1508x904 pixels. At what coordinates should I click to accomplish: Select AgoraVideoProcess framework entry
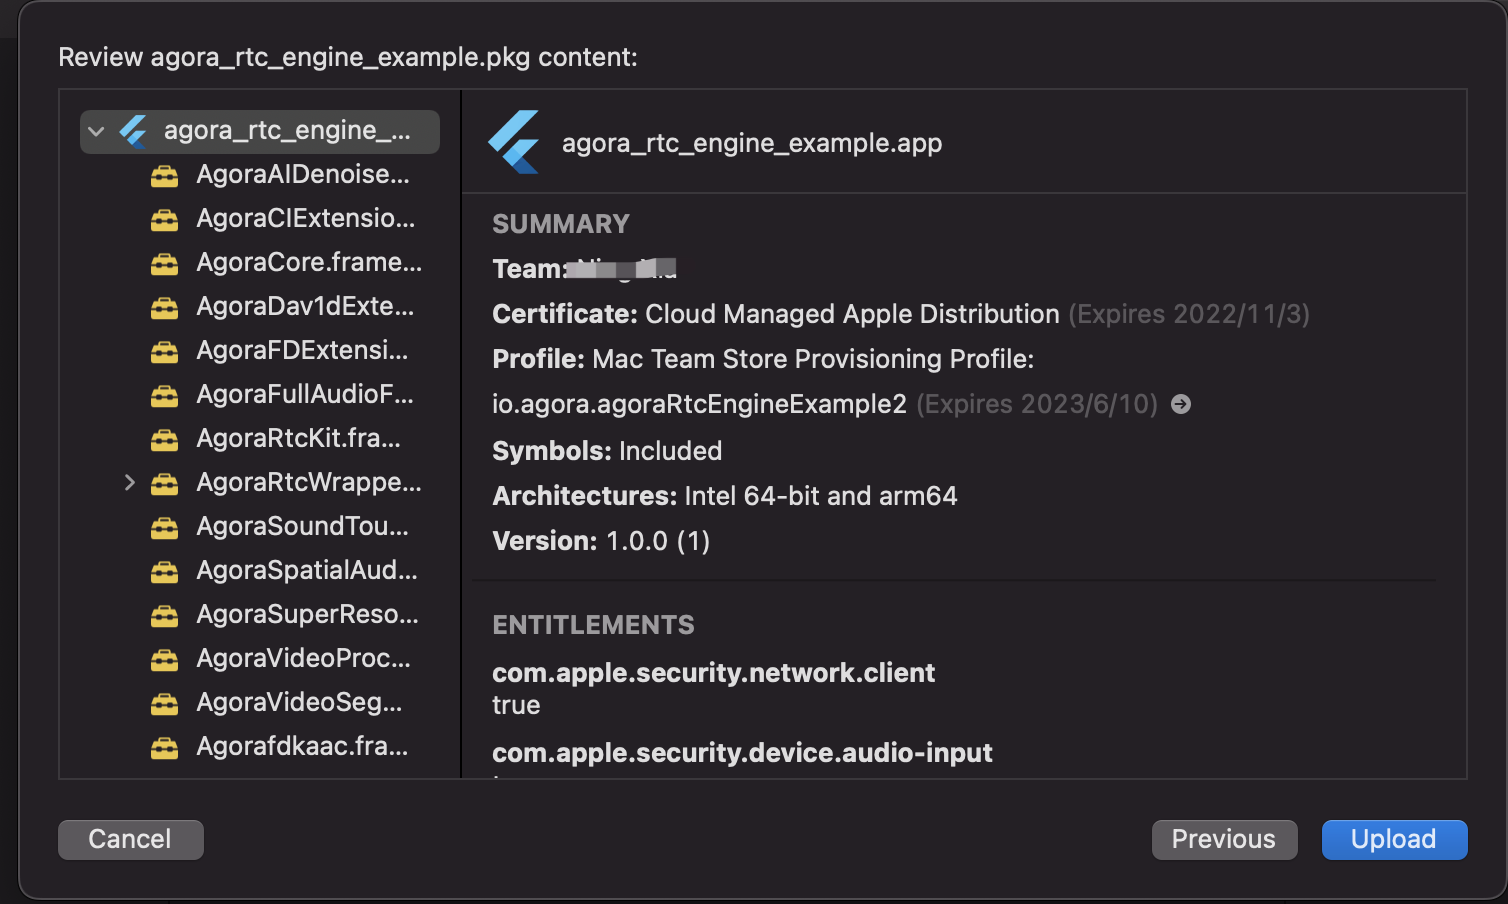(x=303, y=658)
